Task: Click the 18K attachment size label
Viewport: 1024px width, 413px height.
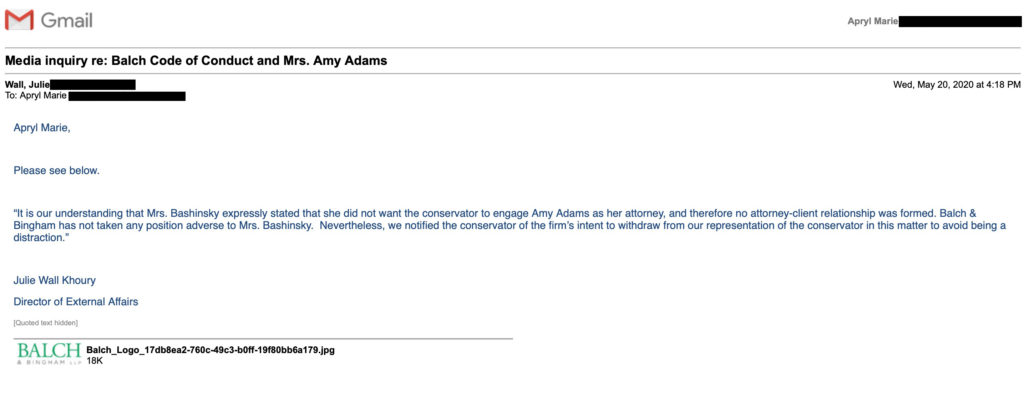Action: 95,360
